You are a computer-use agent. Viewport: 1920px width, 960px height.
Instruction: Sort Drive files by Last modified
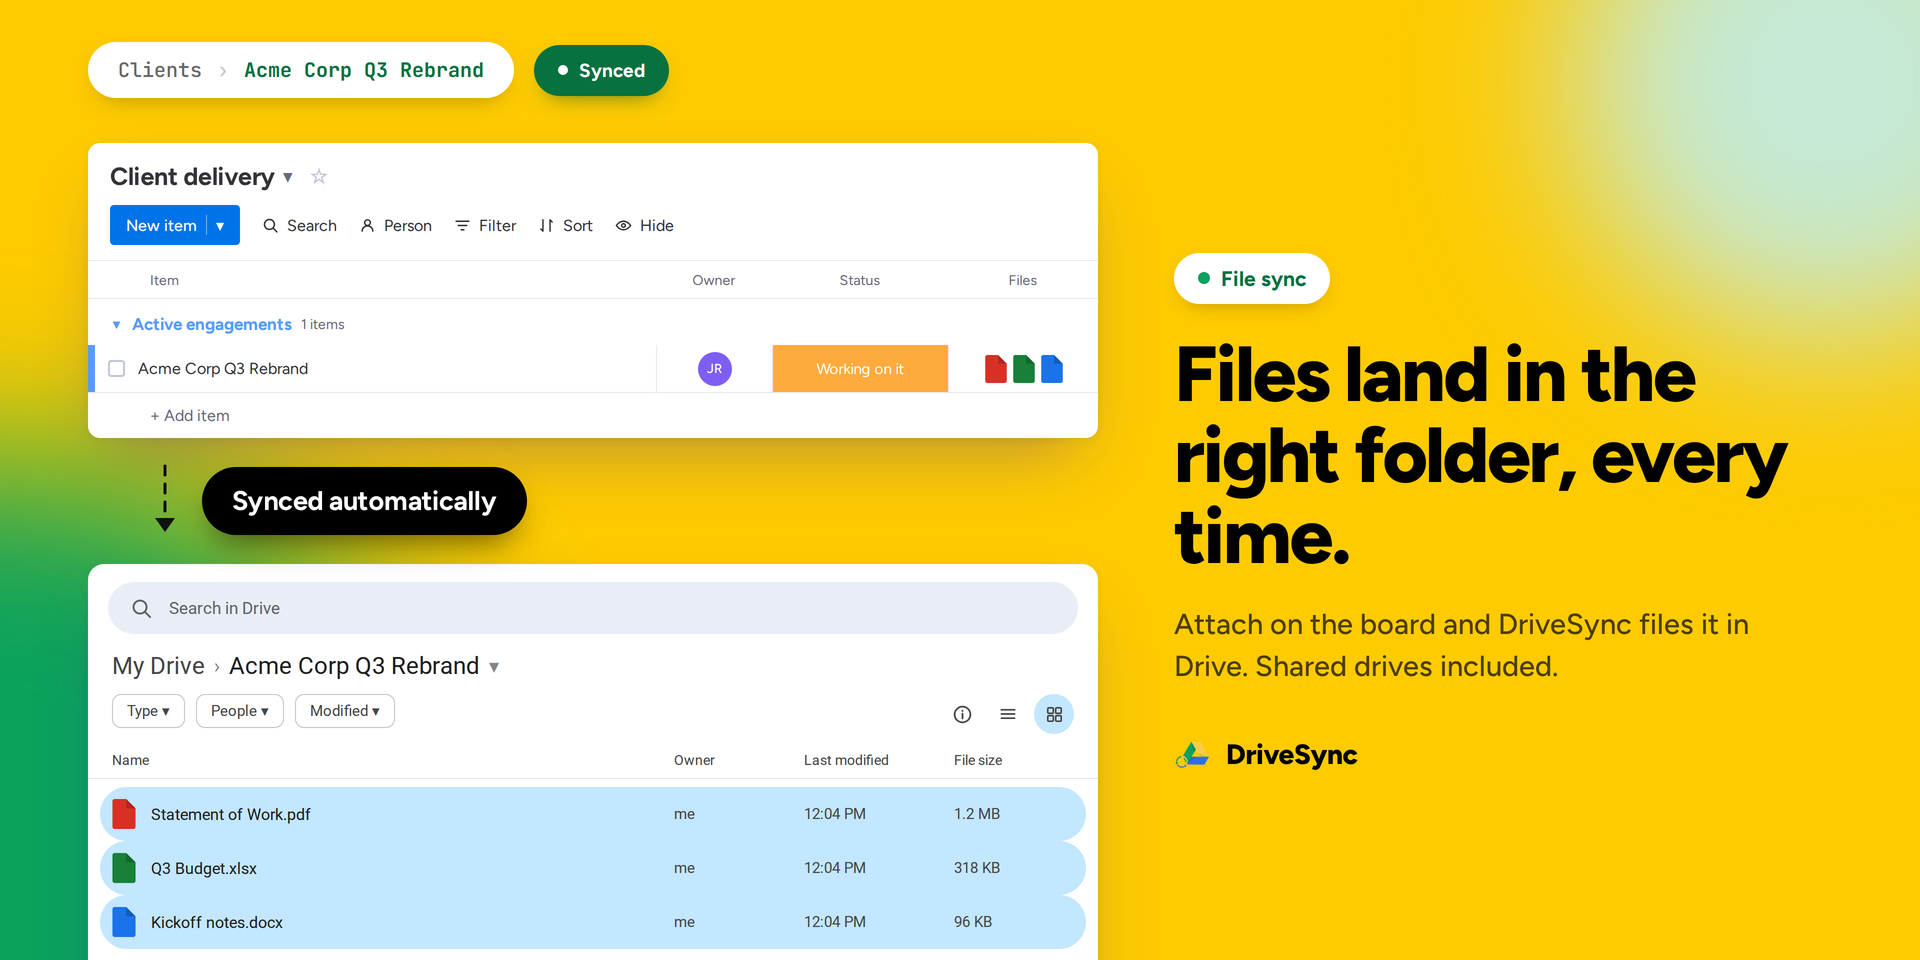[x=846, y=760]
